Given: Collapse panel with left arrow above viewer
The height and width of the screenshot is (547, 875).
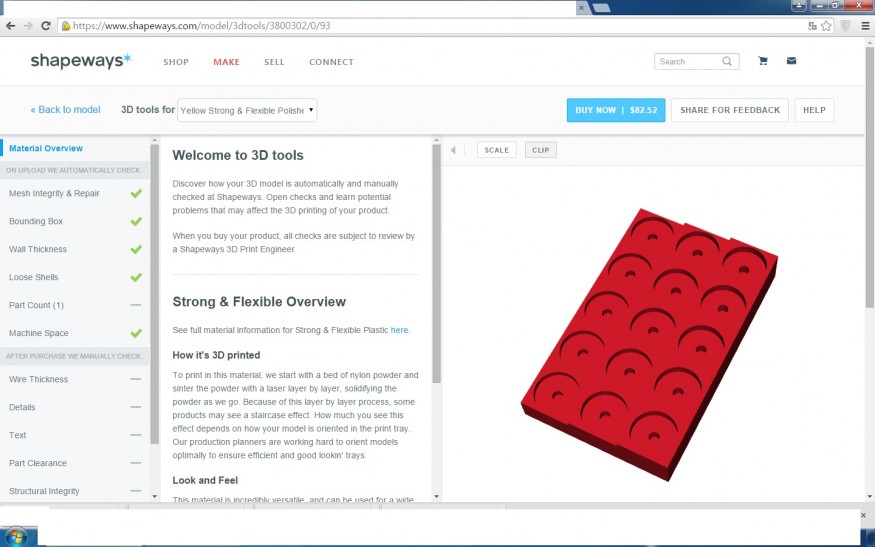Looking at the screenshot, I should click(453, 150).
